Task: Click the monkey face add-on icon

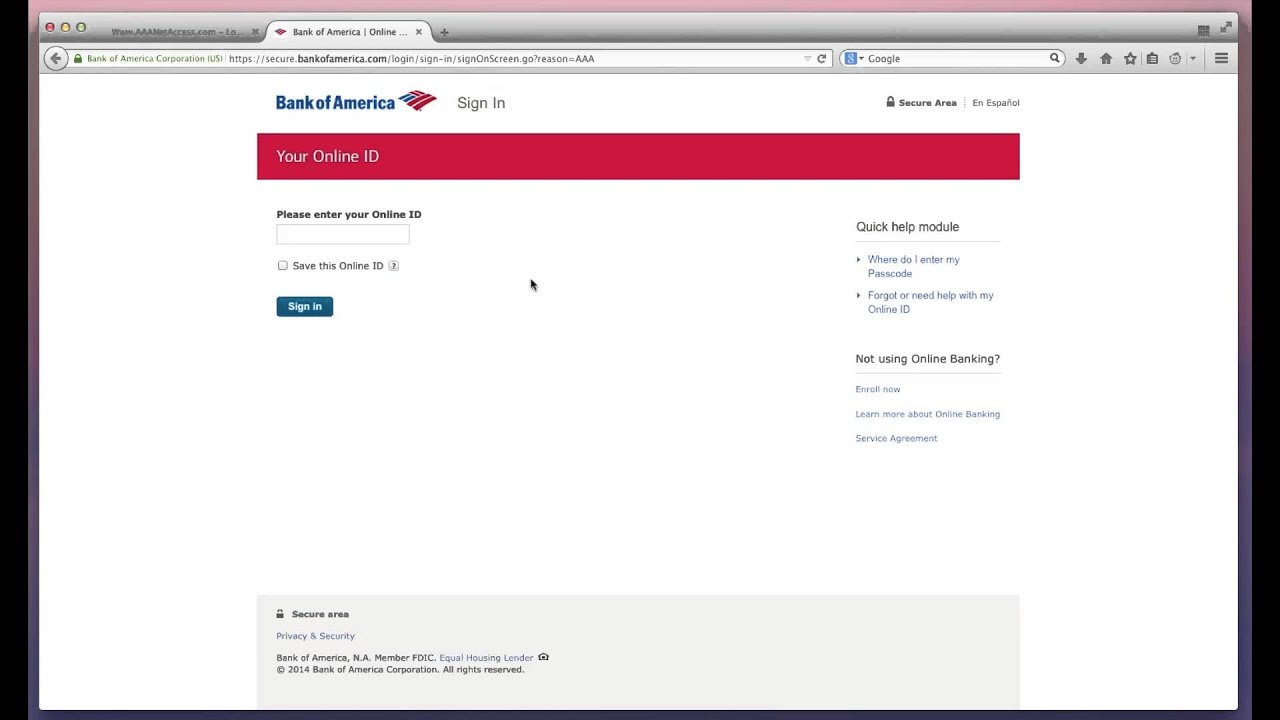Action: coord(1175,59)
